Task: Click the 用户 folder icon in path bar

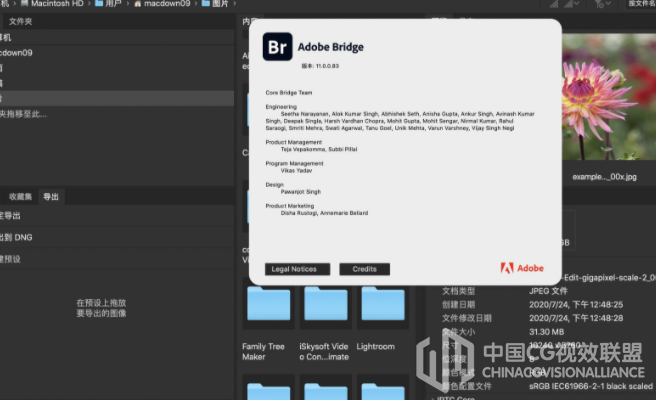Action: [x=99, y=3]
